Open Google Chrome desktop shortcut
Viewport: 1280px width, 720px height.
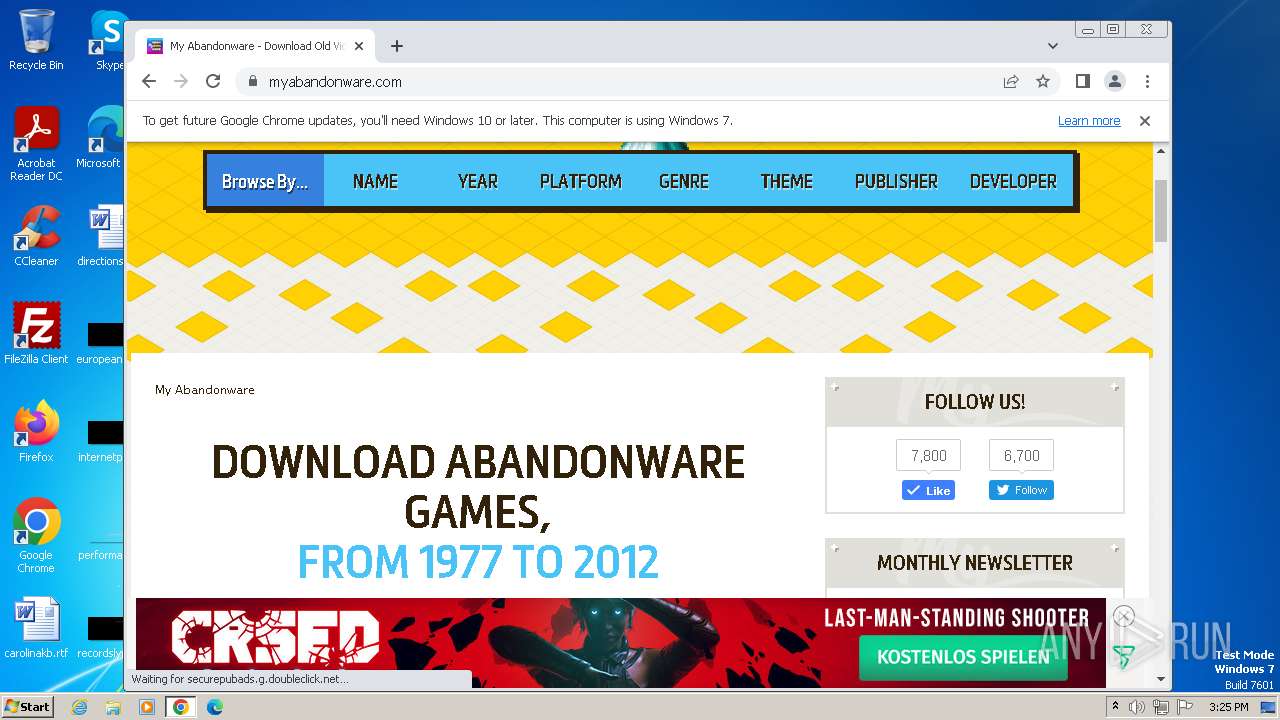tap(36, 536)
